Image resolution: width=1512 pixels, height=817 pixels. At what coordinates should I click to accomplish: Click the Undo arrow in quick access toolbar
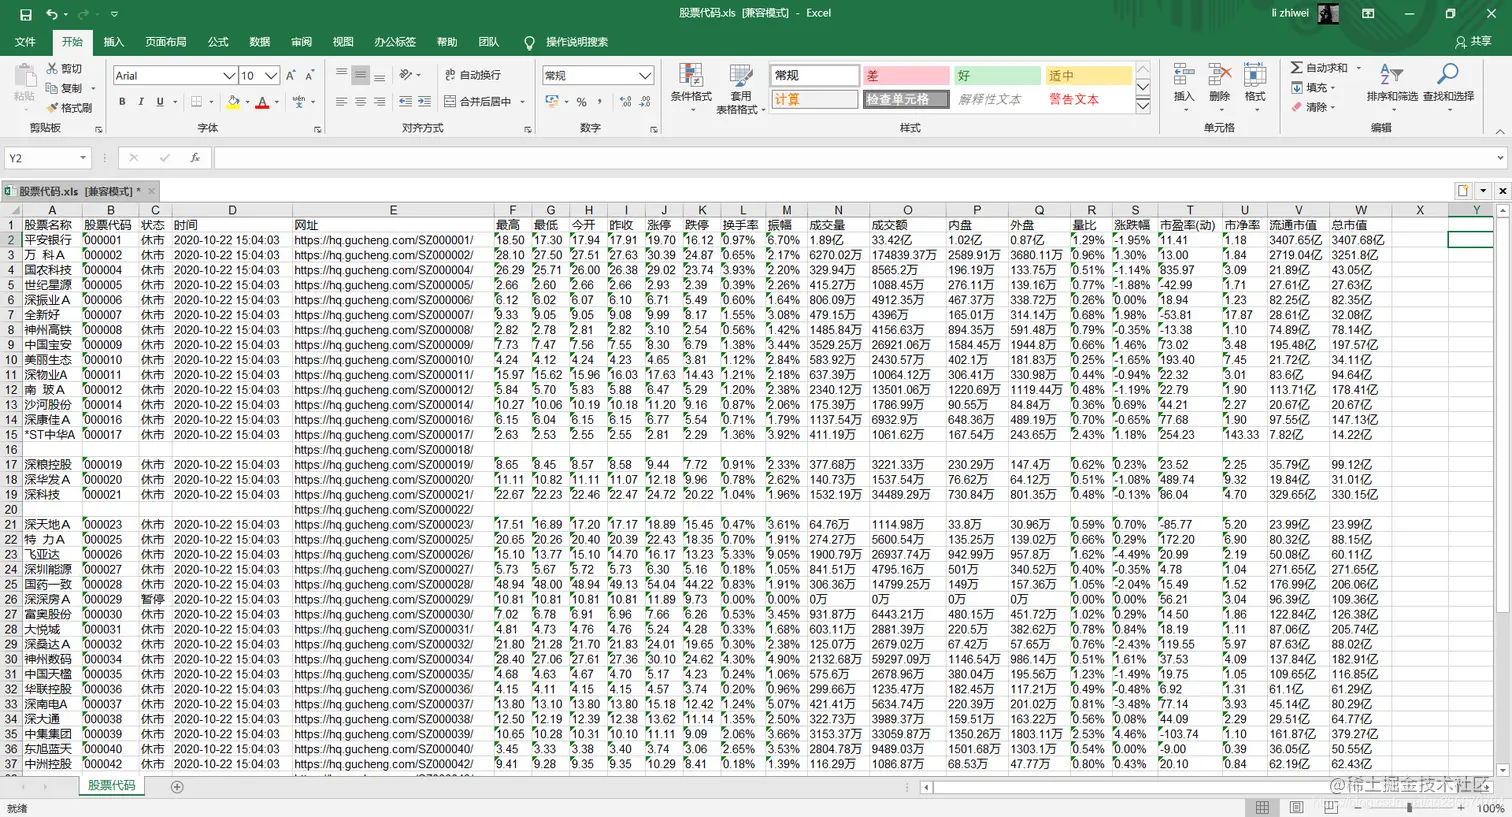[51, 14]
